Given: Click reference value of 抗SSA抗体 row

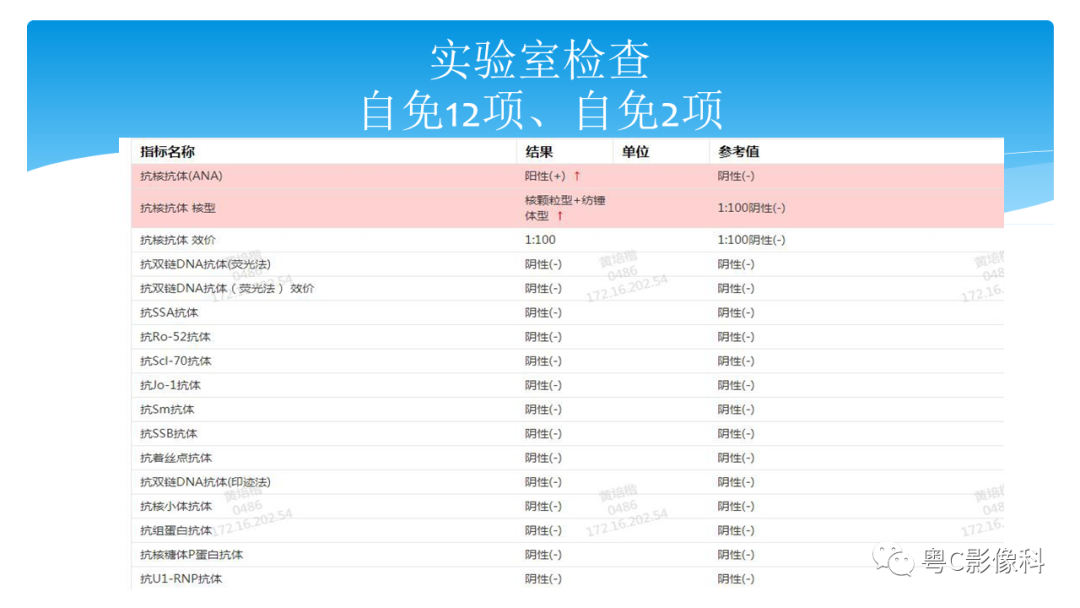Looking at the screenshot, I should (736, 313).
